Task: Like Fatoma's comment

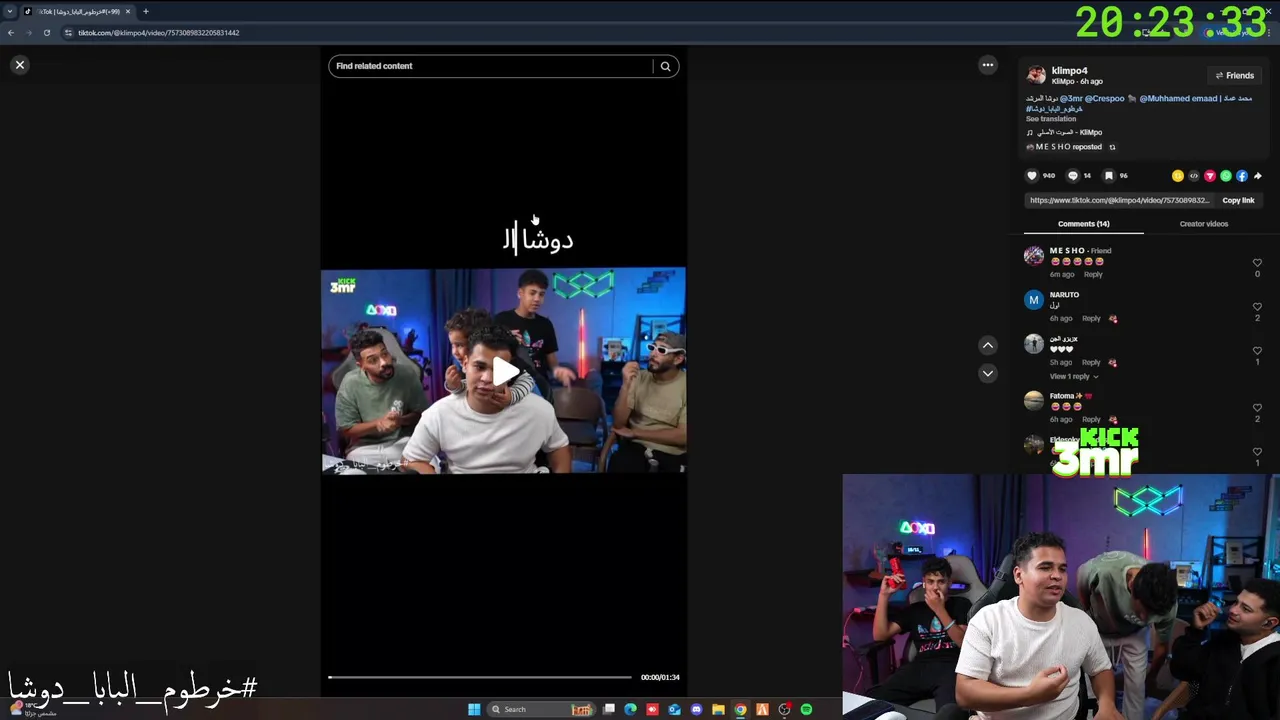Action: pyautogui.click(x=1257, y=408)
